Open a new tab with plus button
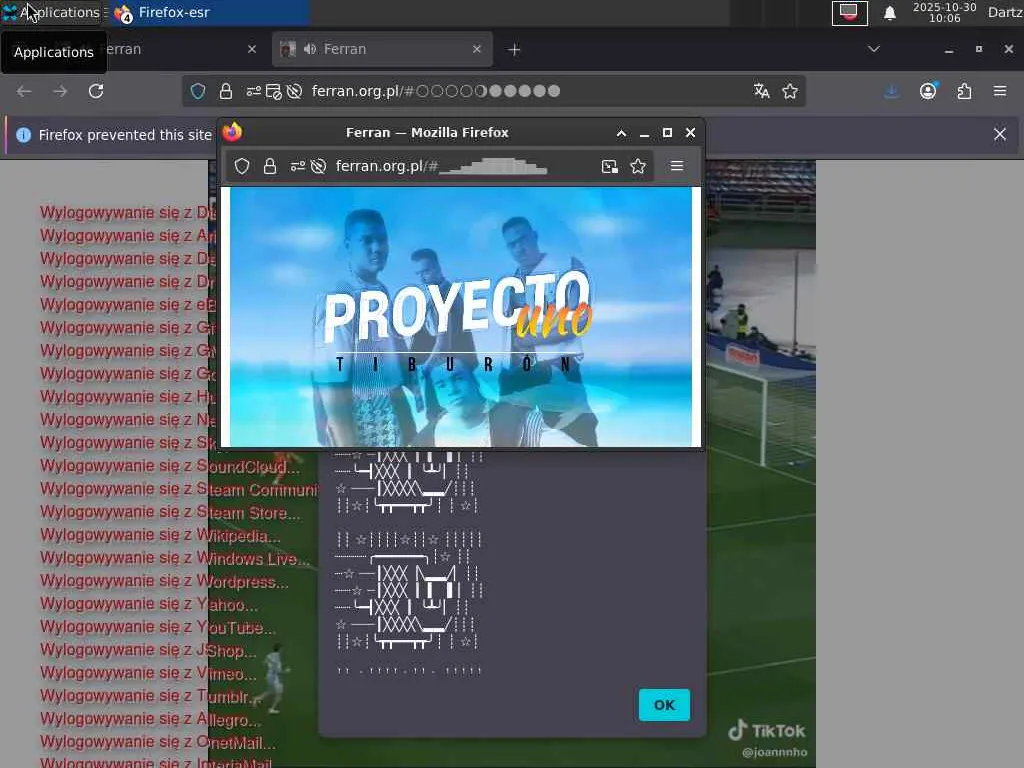 pyautogui.click(x=514, y=50)
